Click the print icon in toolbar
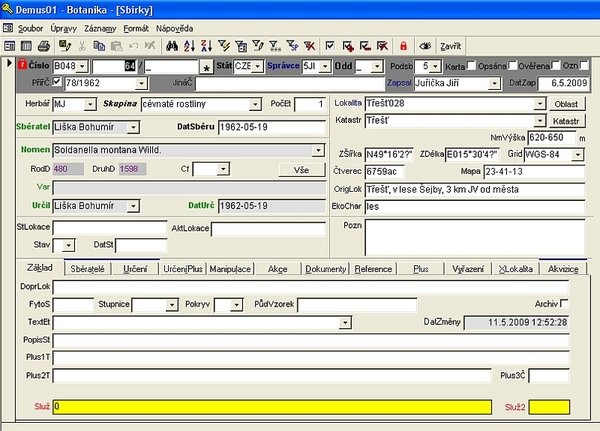This screenshot has width=600, height=431. (x=43, y=46)
